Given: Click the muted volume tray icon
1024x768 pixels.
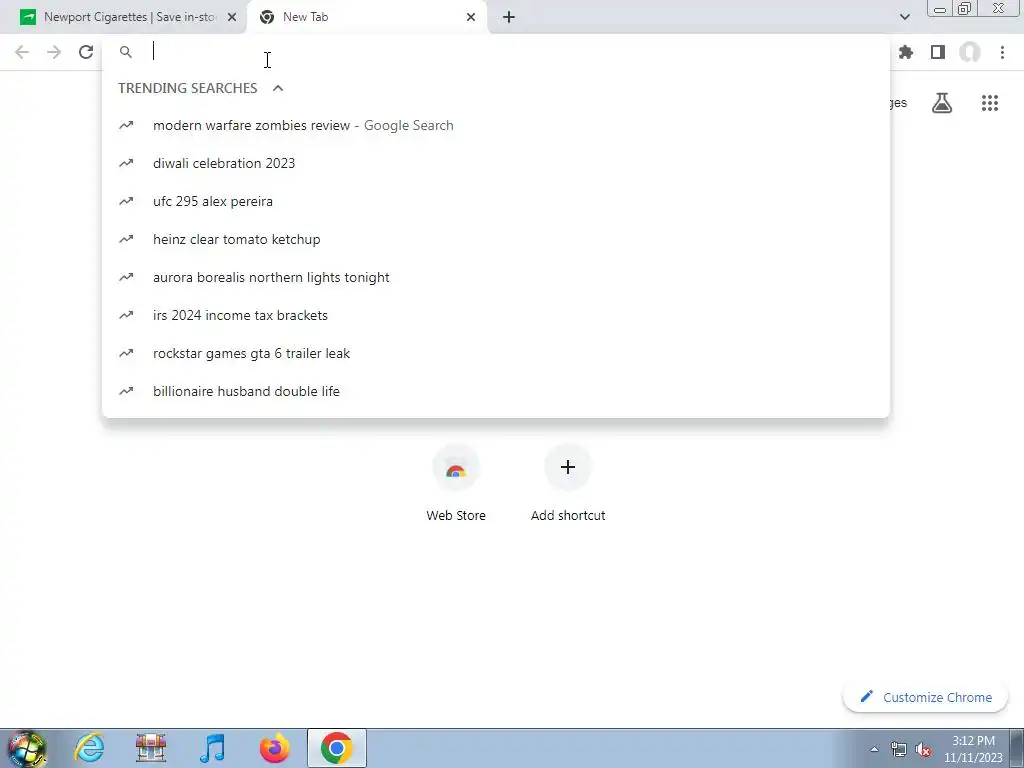Looking at the screenshot, I should pos(923,749).
